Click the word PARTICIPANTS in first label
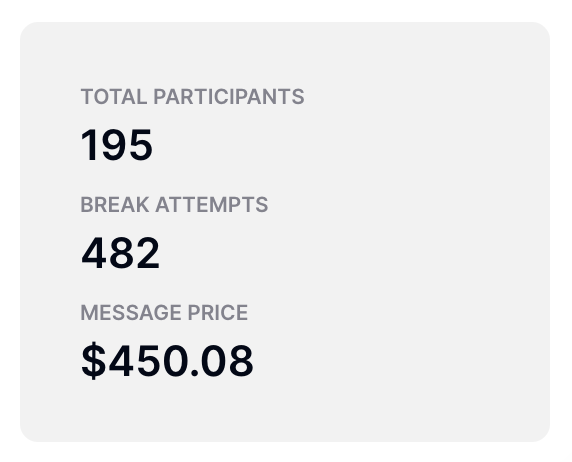 click(229, 97)
